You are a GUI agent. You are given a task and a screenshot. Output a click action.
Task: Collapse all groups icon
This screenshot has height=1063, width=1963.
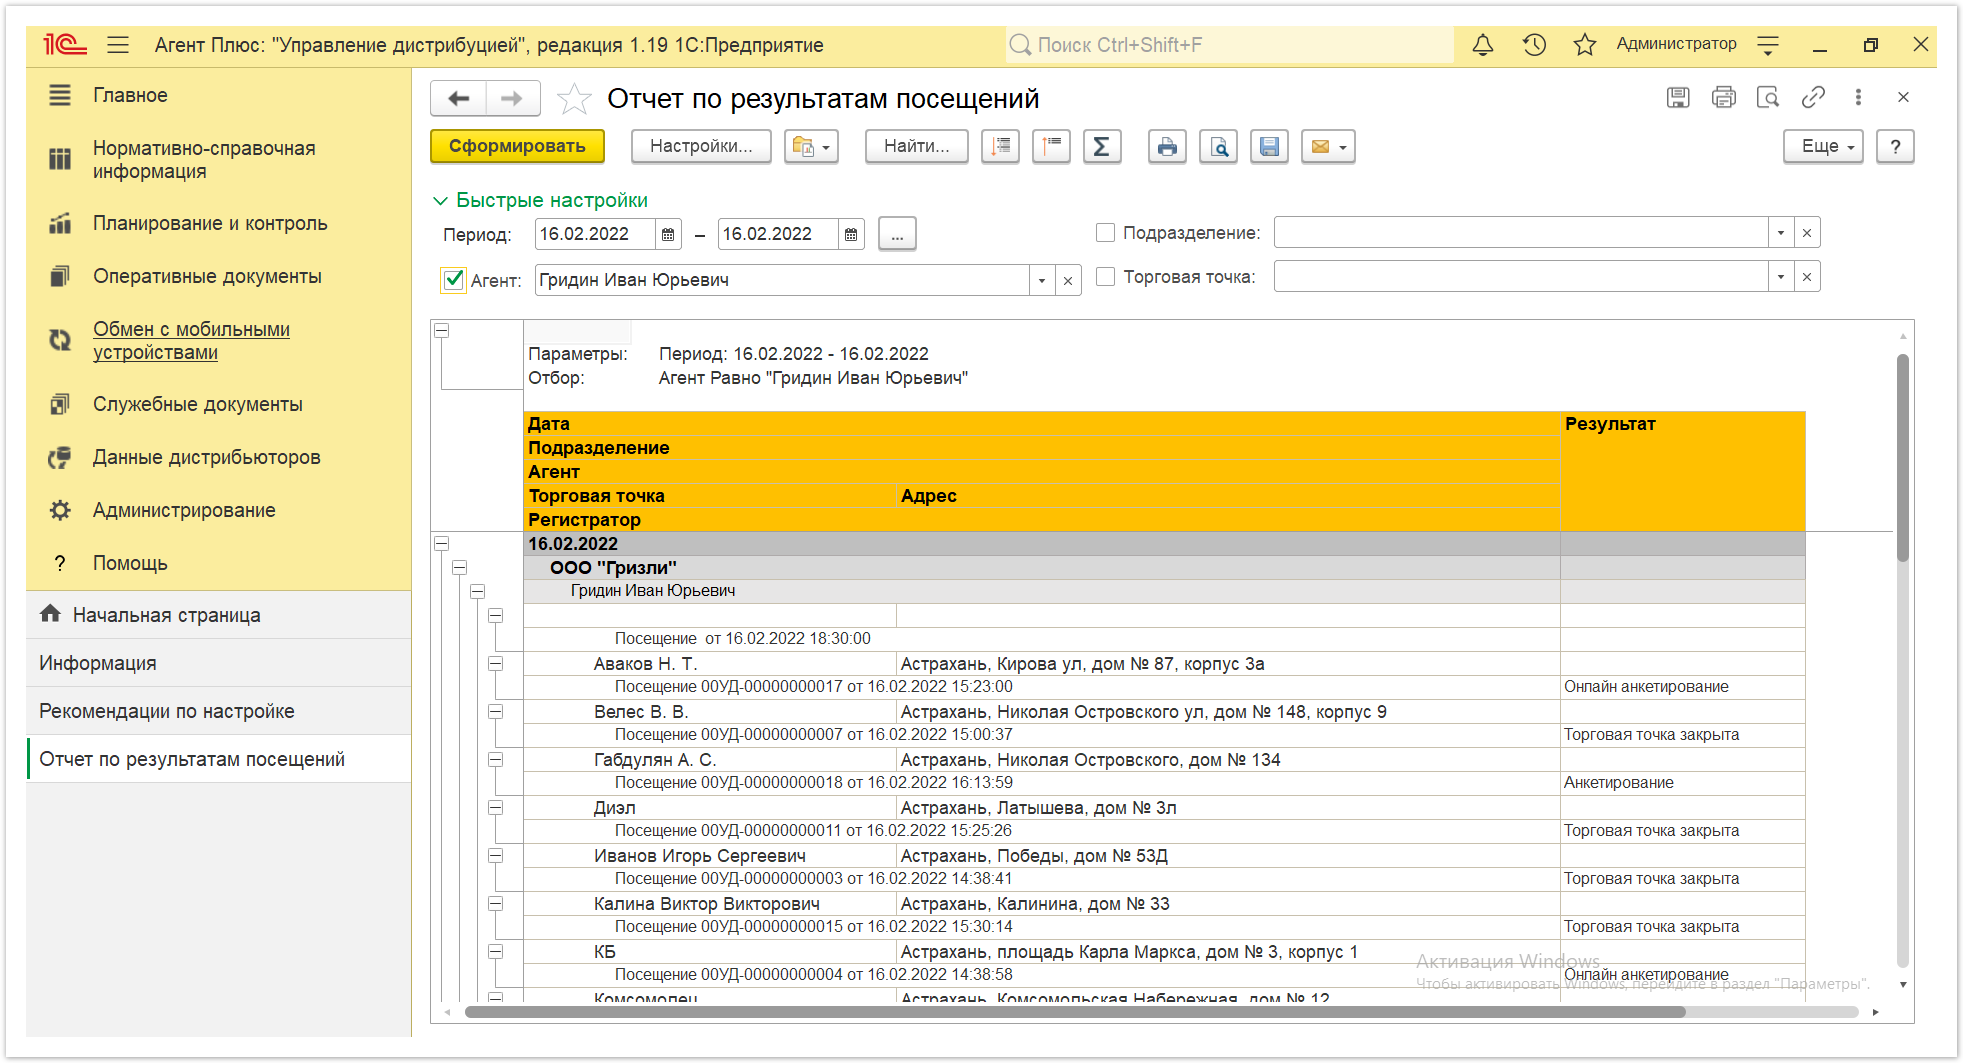point(1051,147)
